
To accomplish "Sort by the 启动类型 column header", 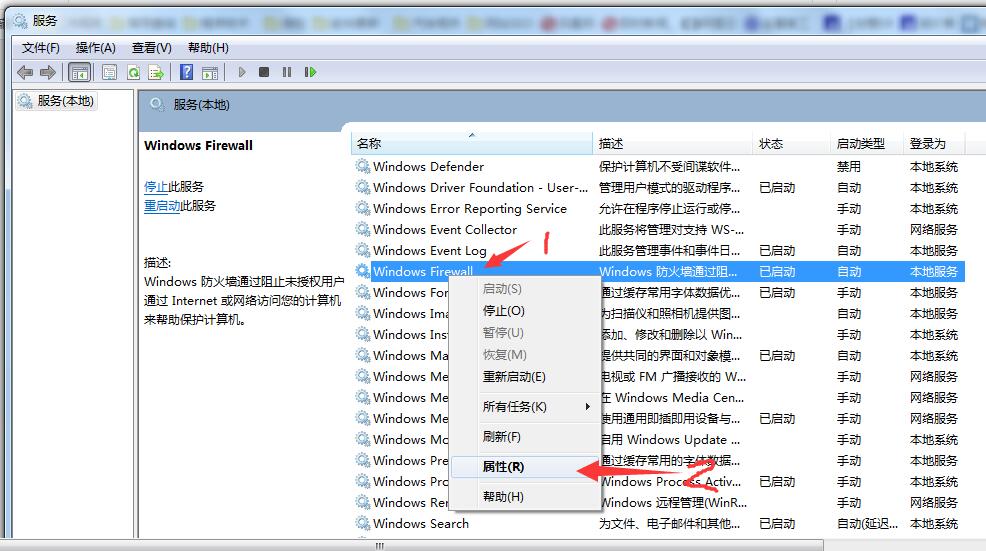I will point(867,143).
